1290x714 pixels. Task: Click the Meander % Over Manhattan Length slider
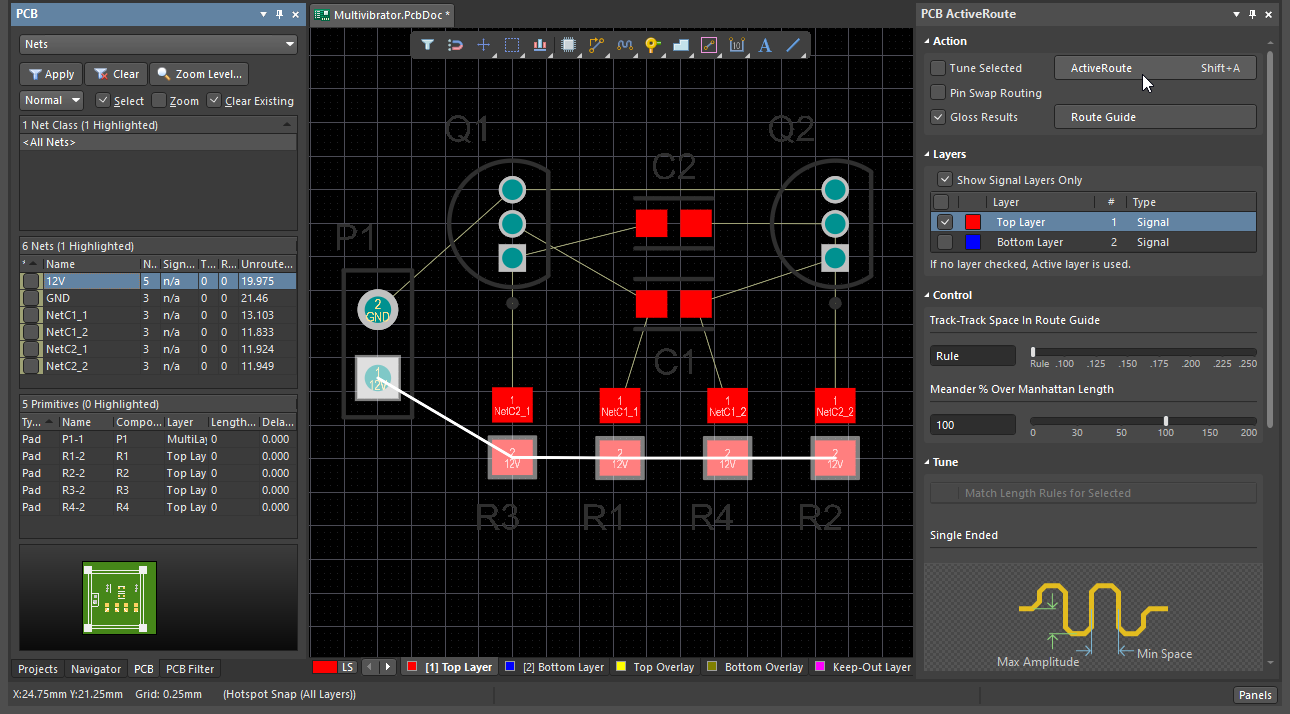pyautogui.click(x=1166, y=421)
